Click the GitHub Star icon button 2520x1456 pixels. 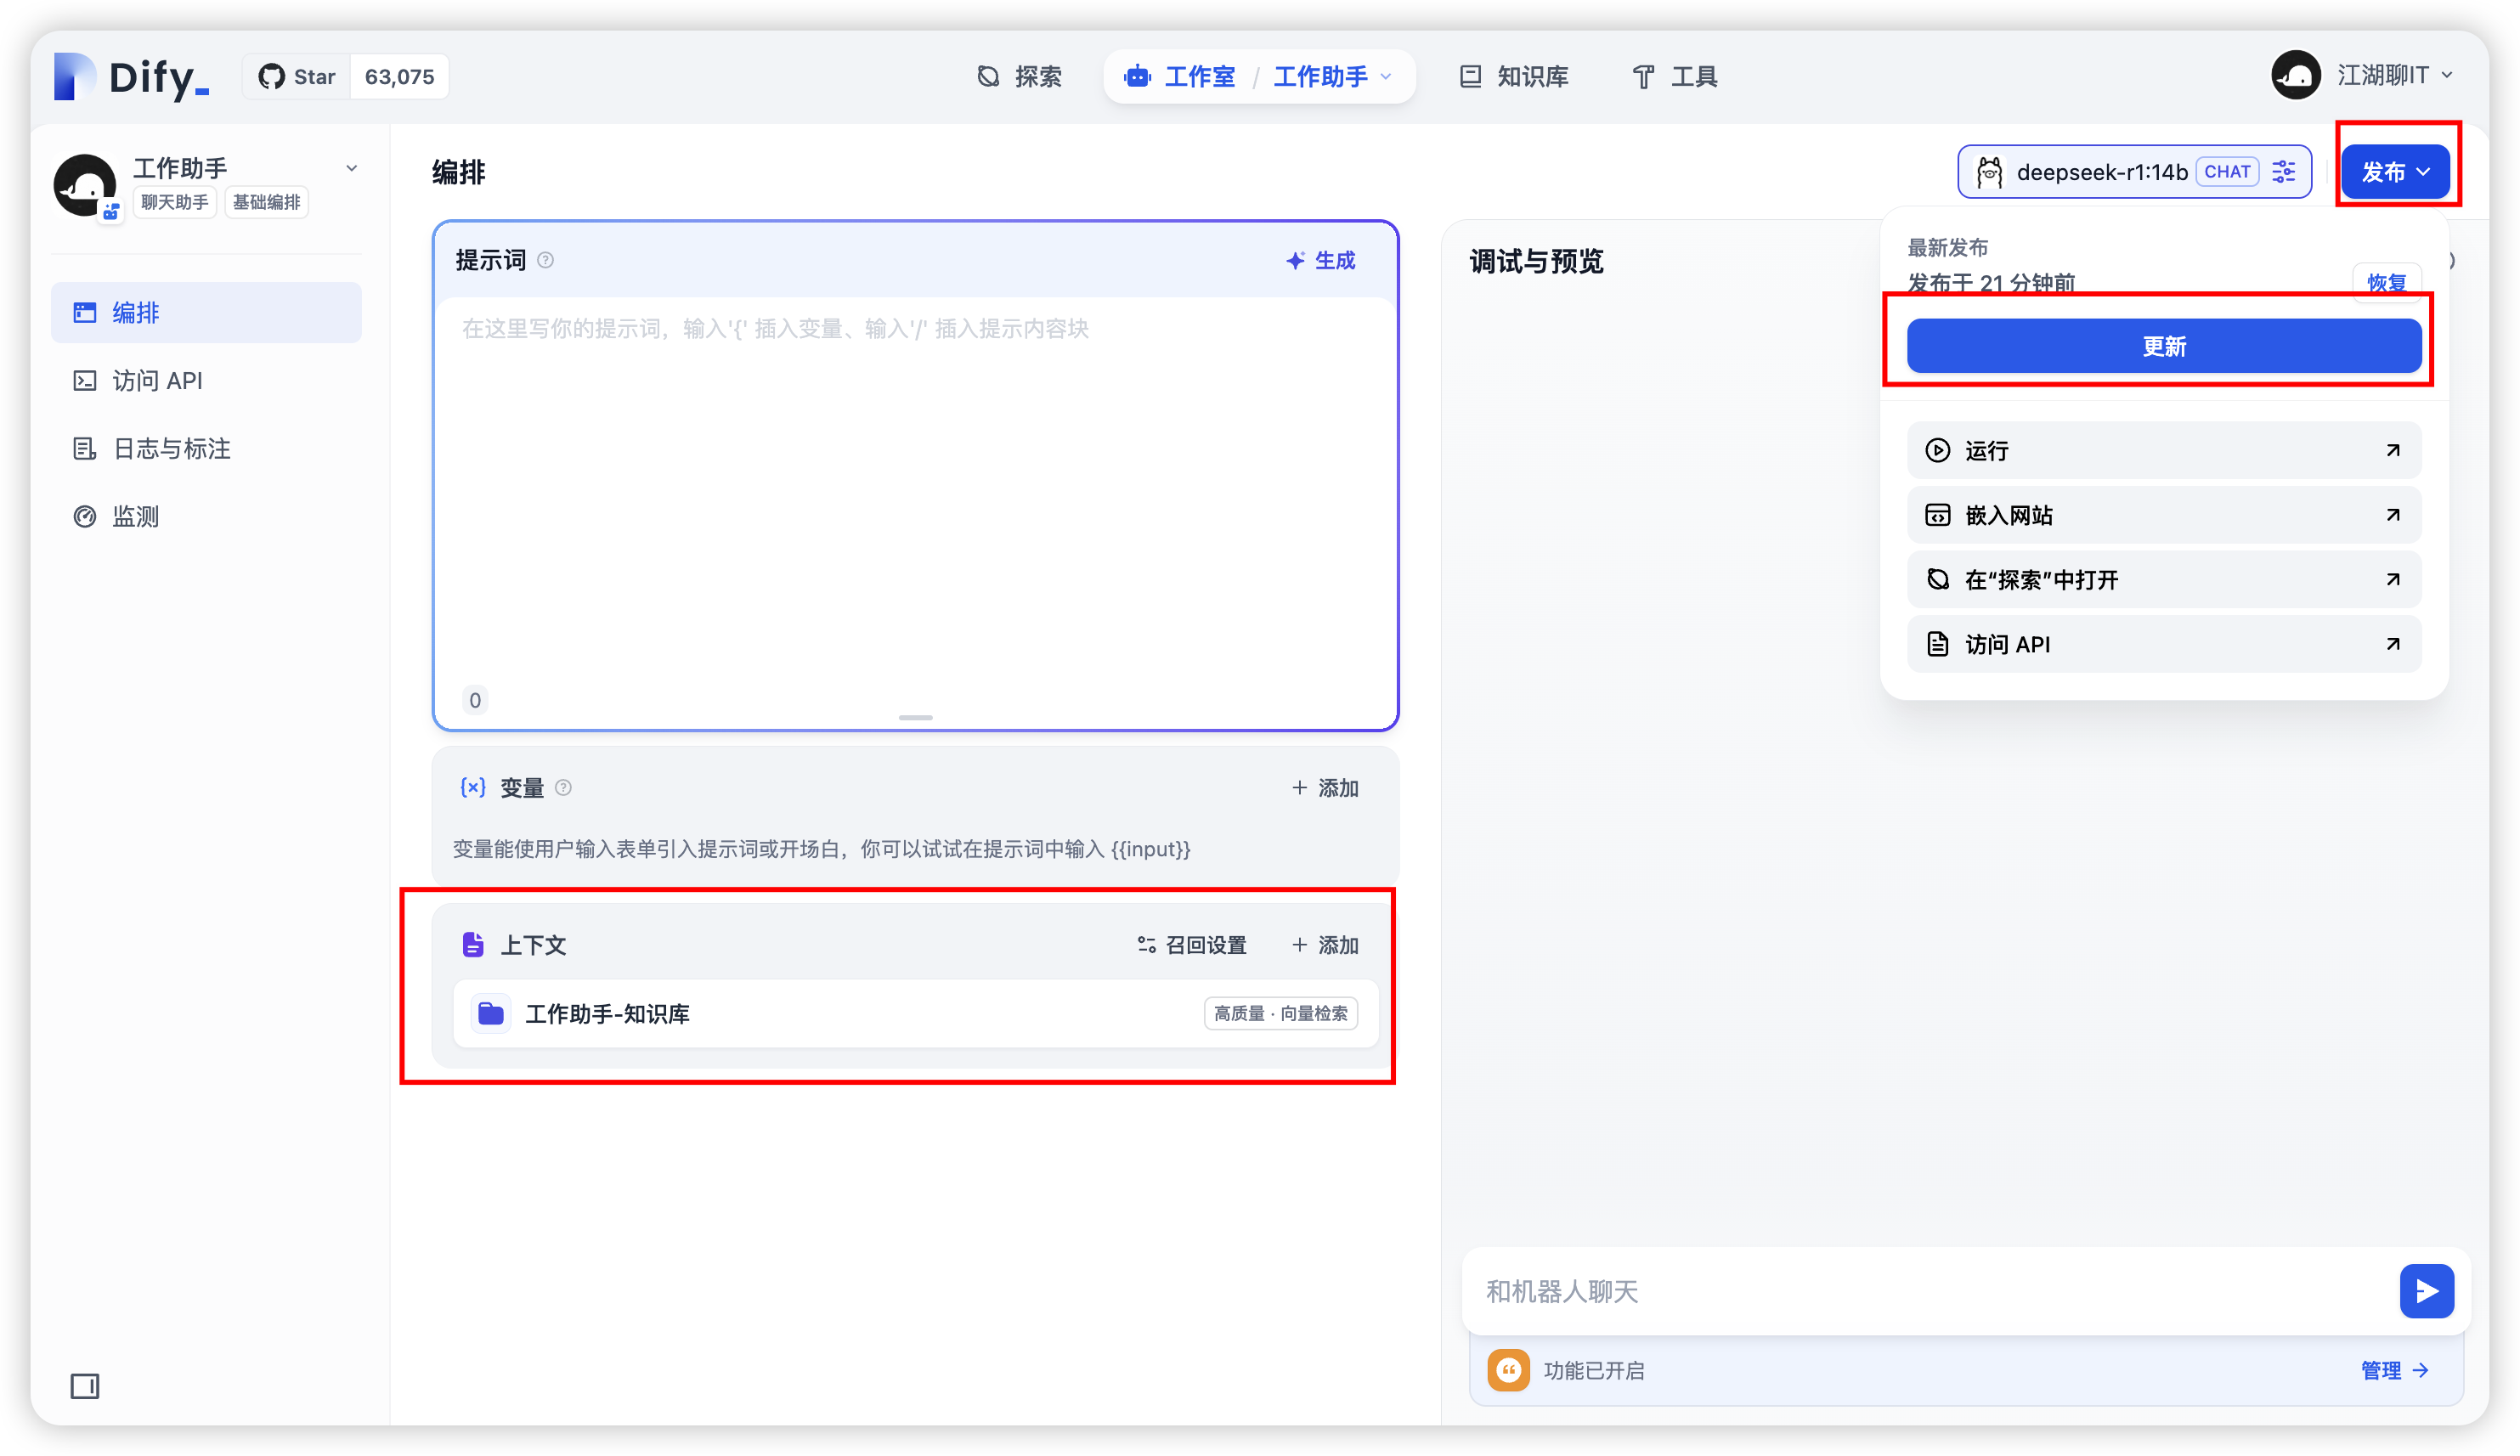pyautogui.click(x=297, y=77)
